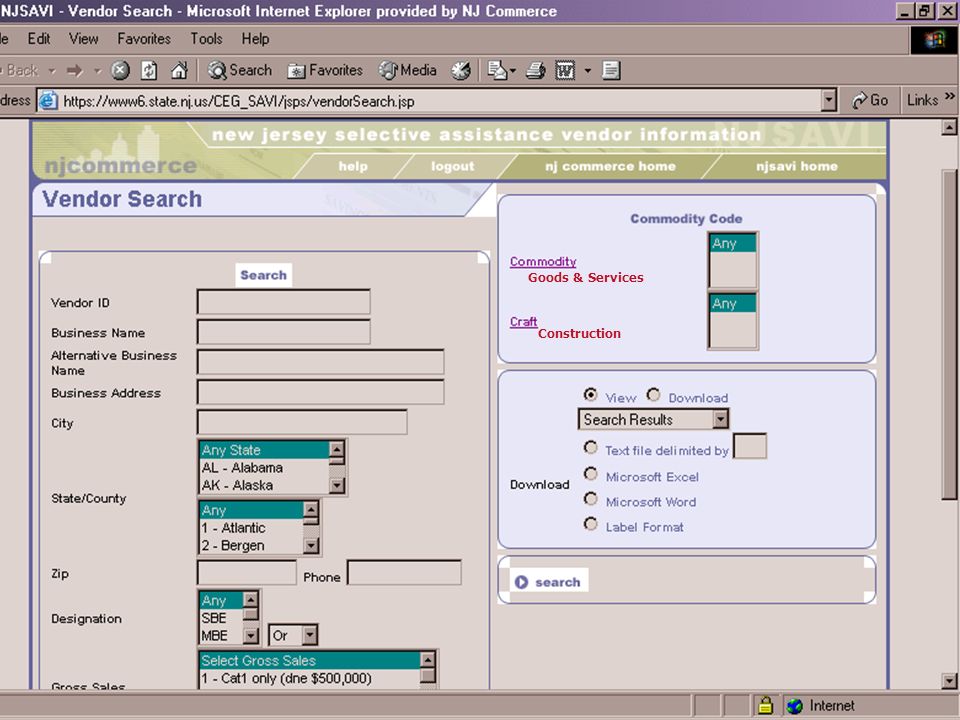This screenshot has width=960, height=720.
Task: Open the Favorites menu
Action: click(x=144, y=39)
